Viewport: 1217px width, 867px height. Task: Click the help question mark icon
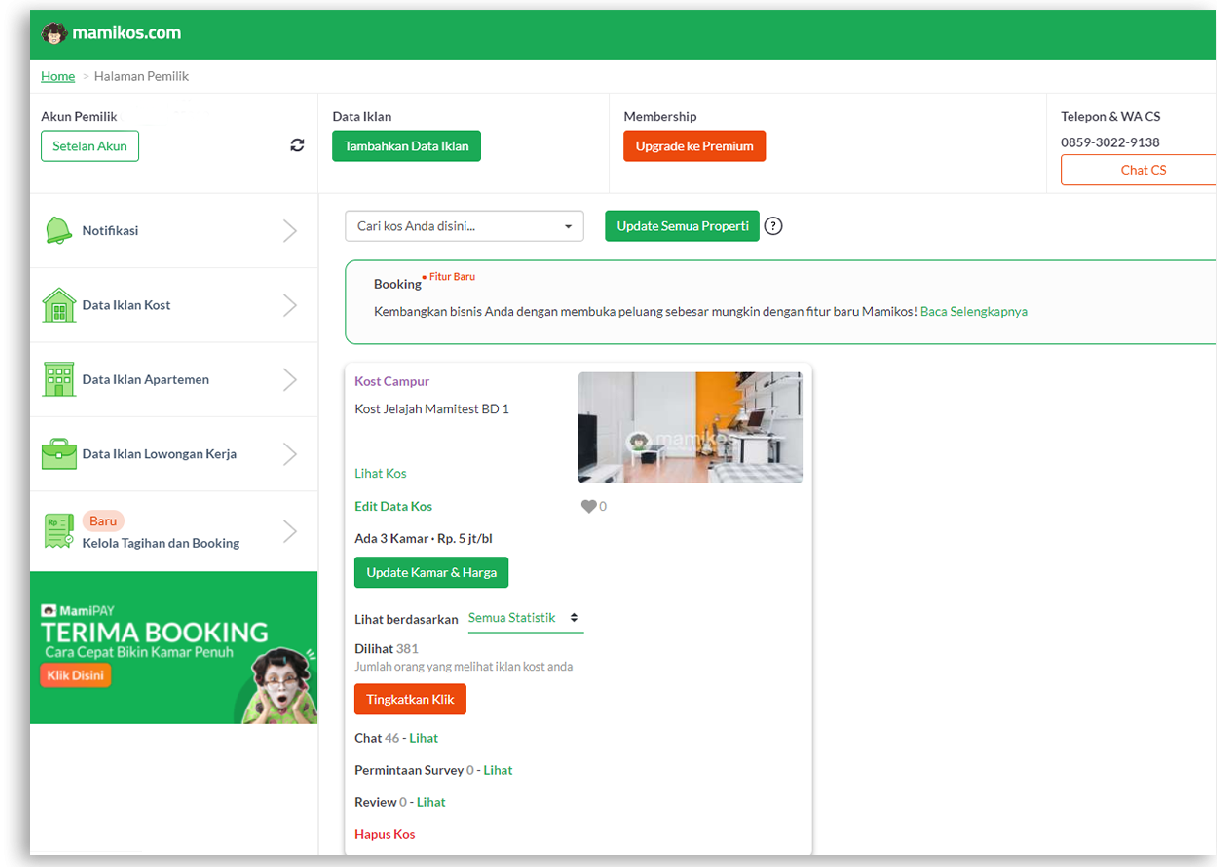click(x=773, y=226)
